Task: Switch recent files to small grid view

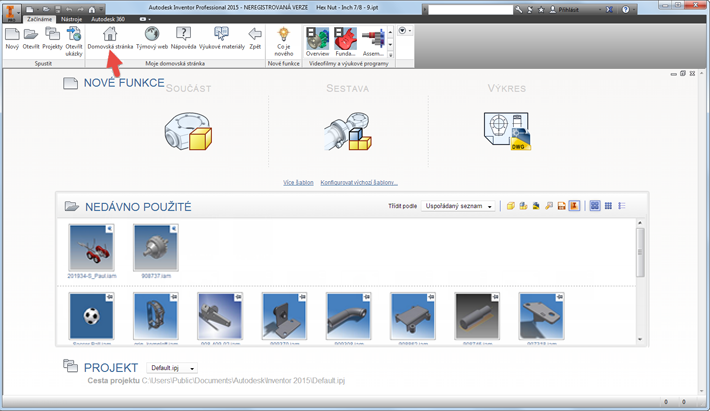Action: pyautogui.click(x=608, y=206)
